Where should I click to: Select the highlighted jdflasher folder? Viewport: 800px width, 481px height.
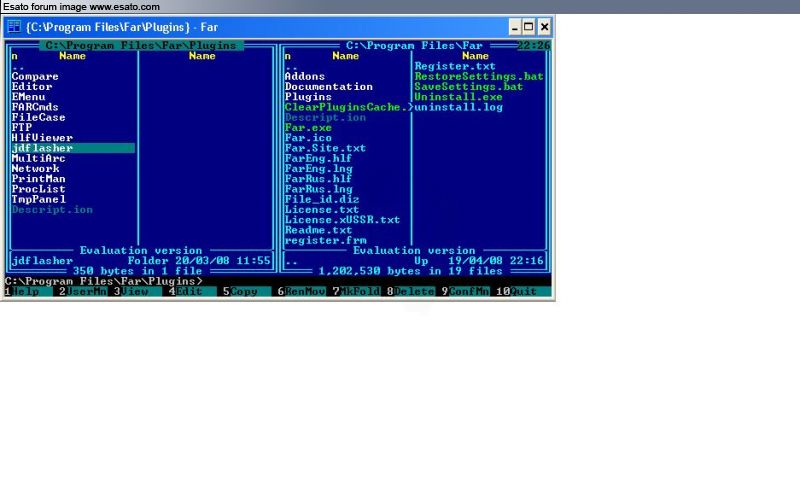pos(73,148)
